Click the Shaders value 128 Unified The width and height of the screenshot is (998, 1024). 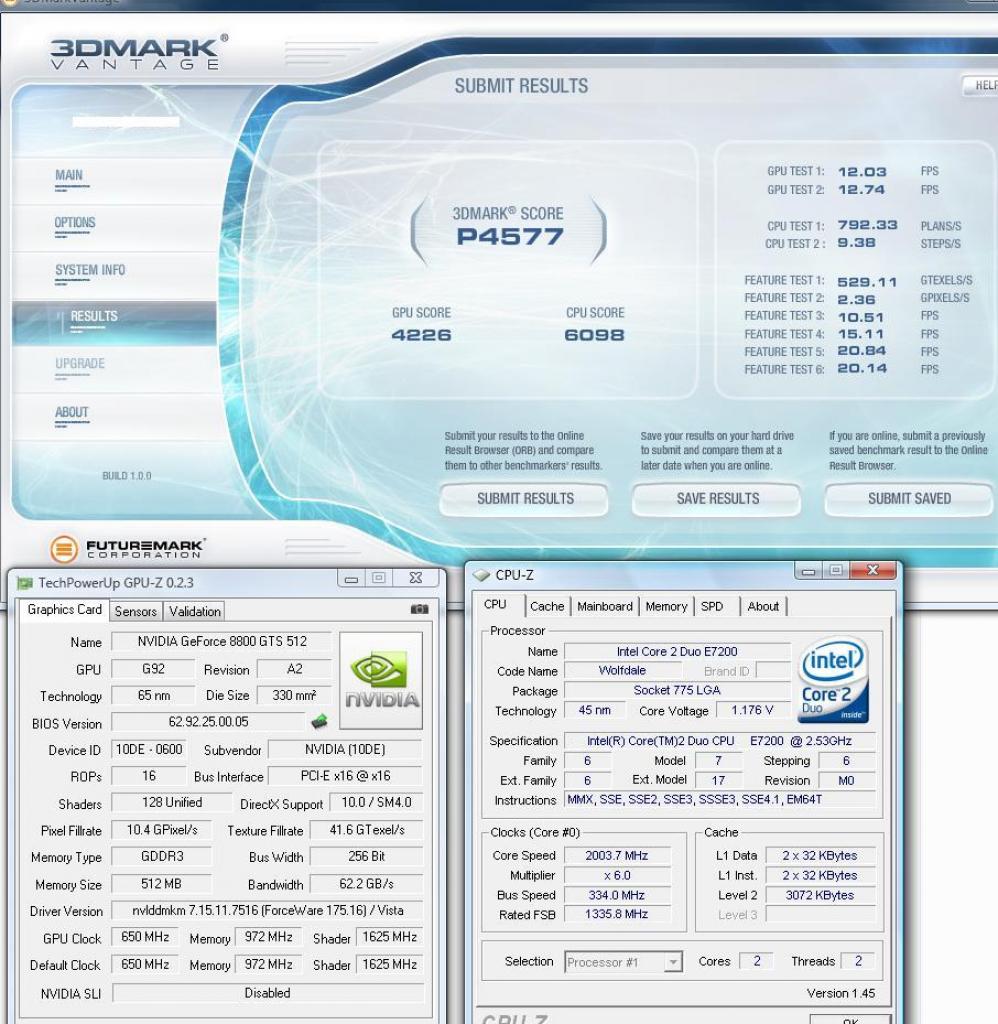(171, 803)
